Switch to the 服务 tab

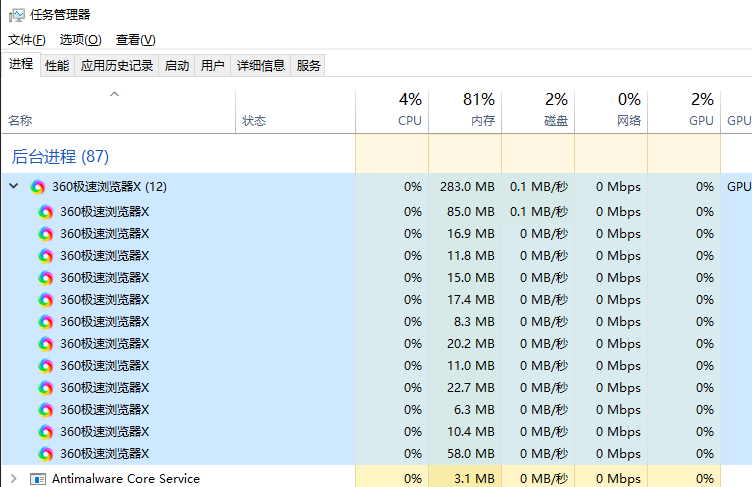(x=308, y=66)
